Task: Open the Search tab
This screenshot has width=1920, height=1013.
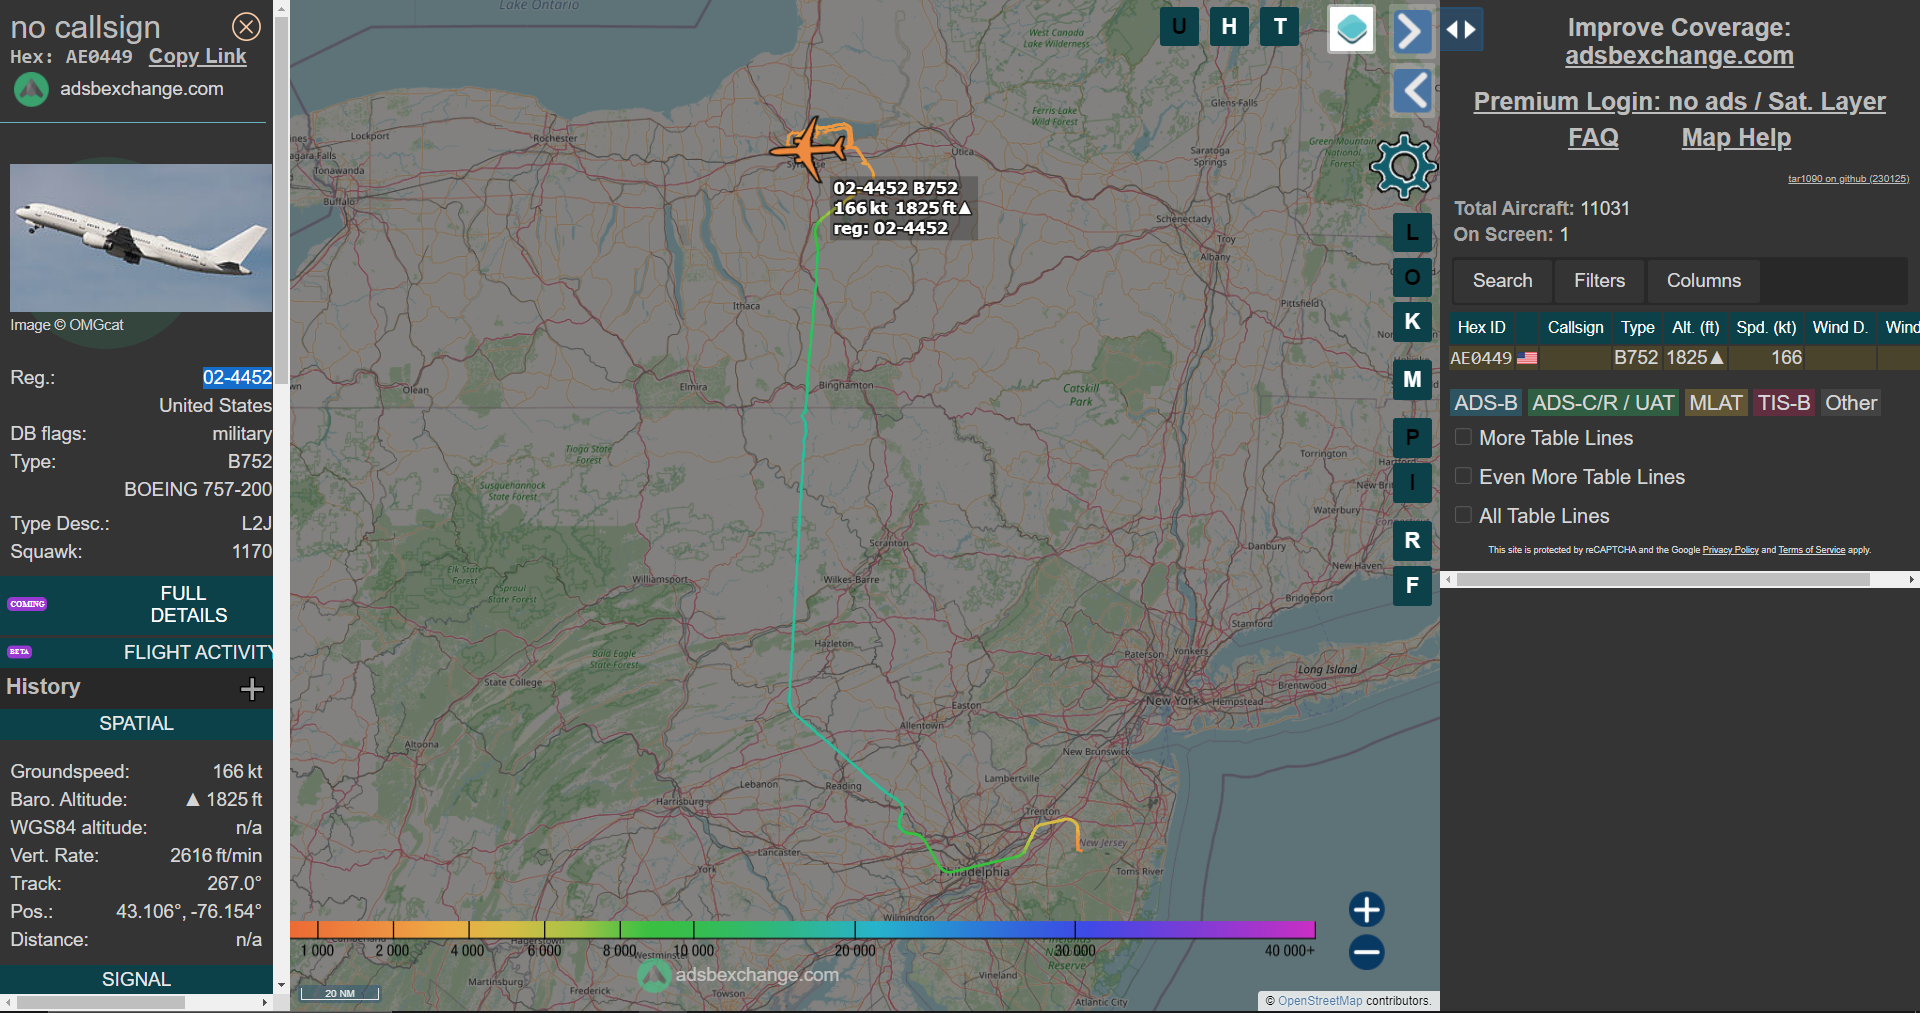Action: click(1502, 281)
